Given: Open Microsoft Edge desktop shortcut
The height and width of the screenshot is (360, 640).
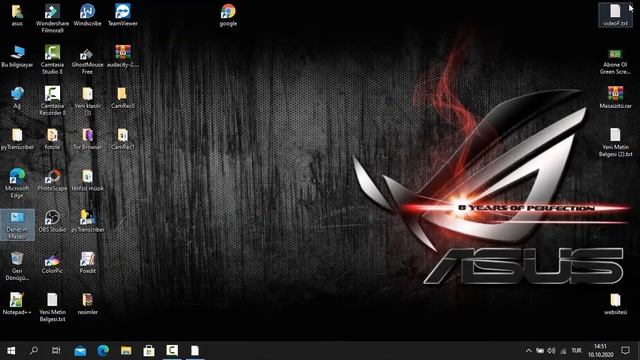Looking at the screenshot, I should [17, 183].
